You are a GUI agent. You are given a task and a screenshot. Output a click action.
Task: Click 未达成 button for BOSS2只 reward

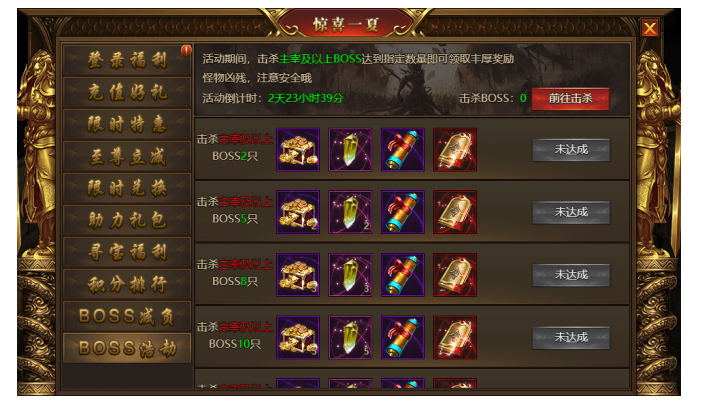tap(571, 149)
